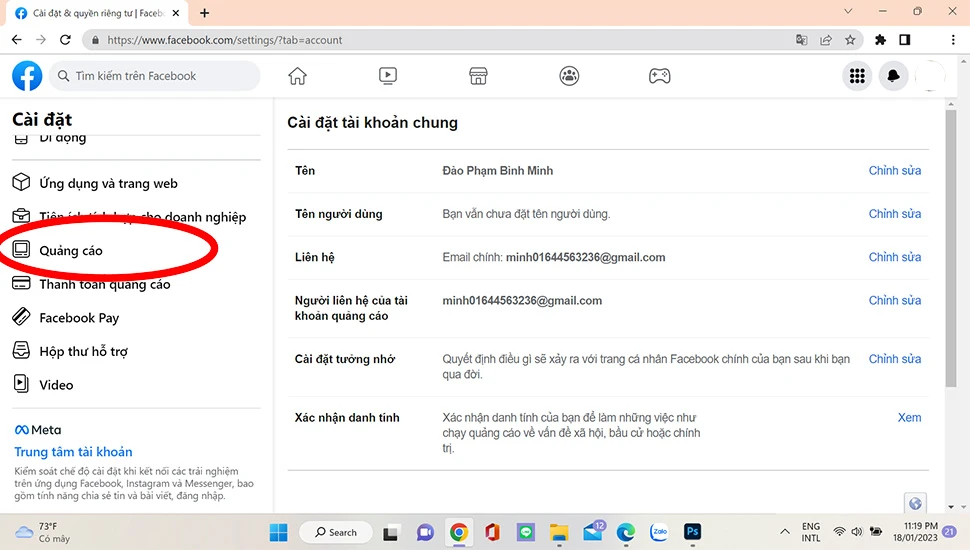Edit the Liên hệ email row

tap(894, 257)
